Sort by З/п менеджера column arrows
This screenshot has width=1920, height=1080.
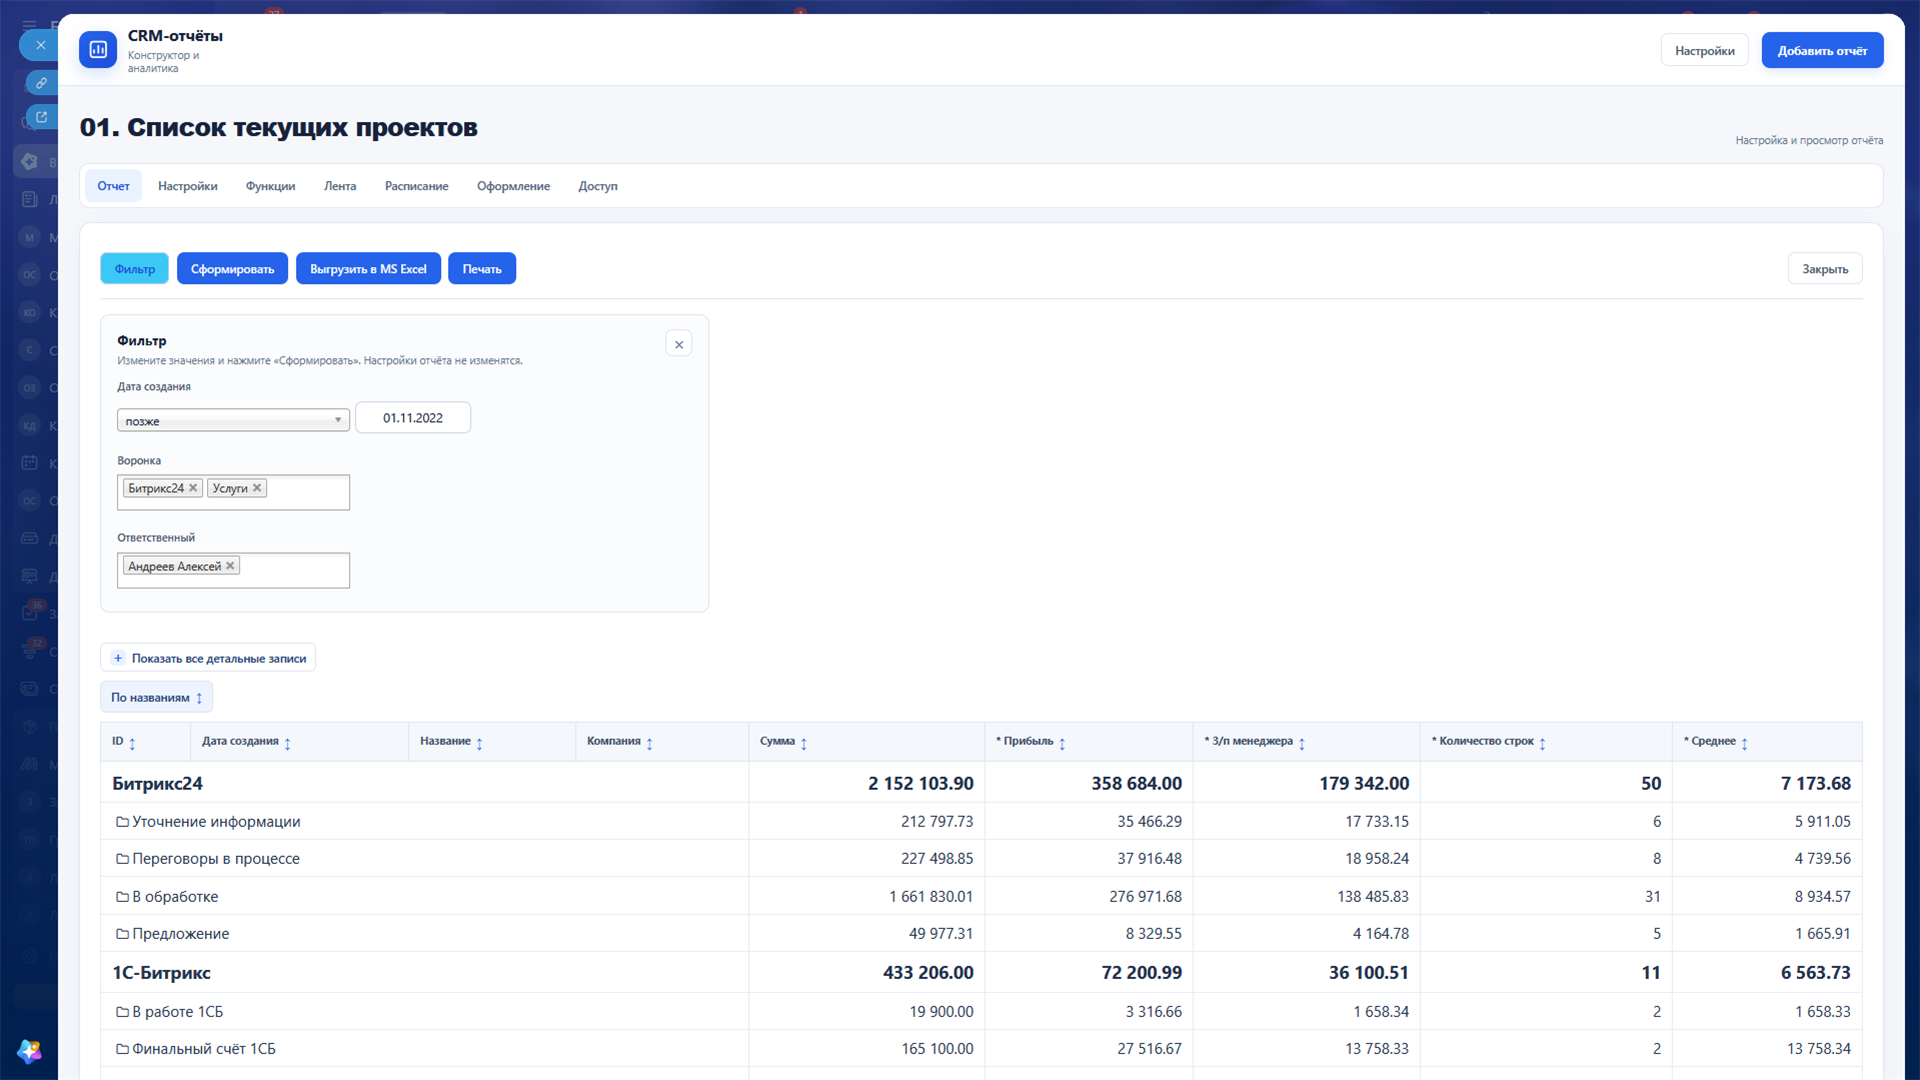pyautogui.click(x=1301, y=743)
